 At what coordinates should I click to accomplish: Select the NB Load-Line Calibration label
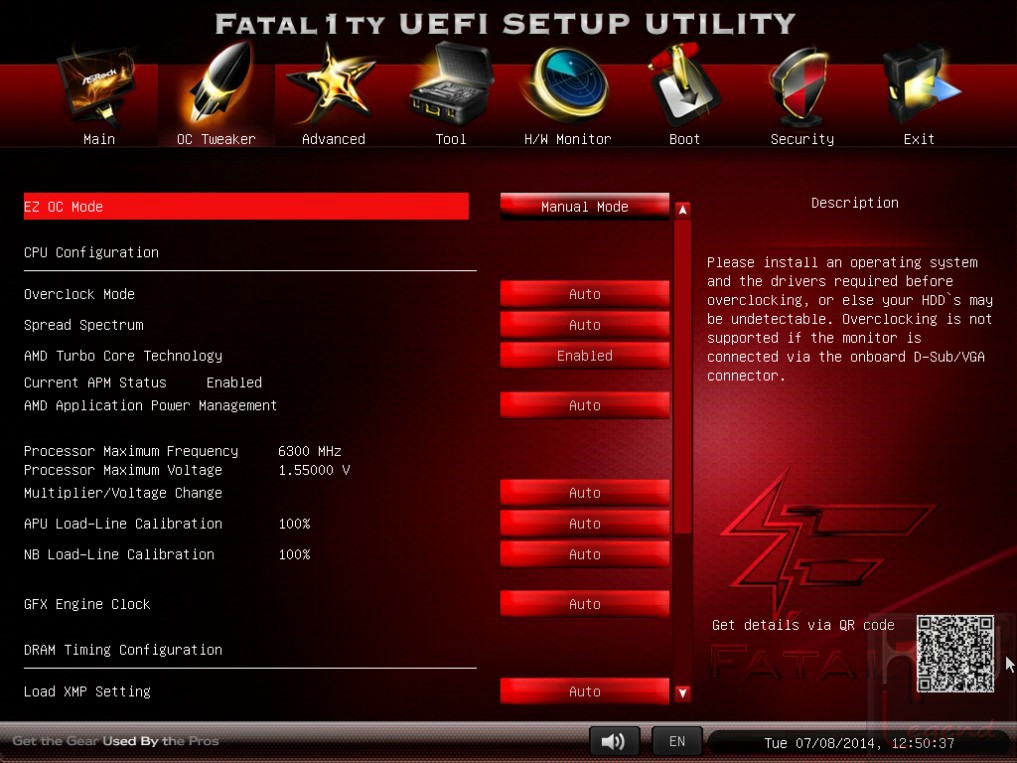(x=119, y=555)
